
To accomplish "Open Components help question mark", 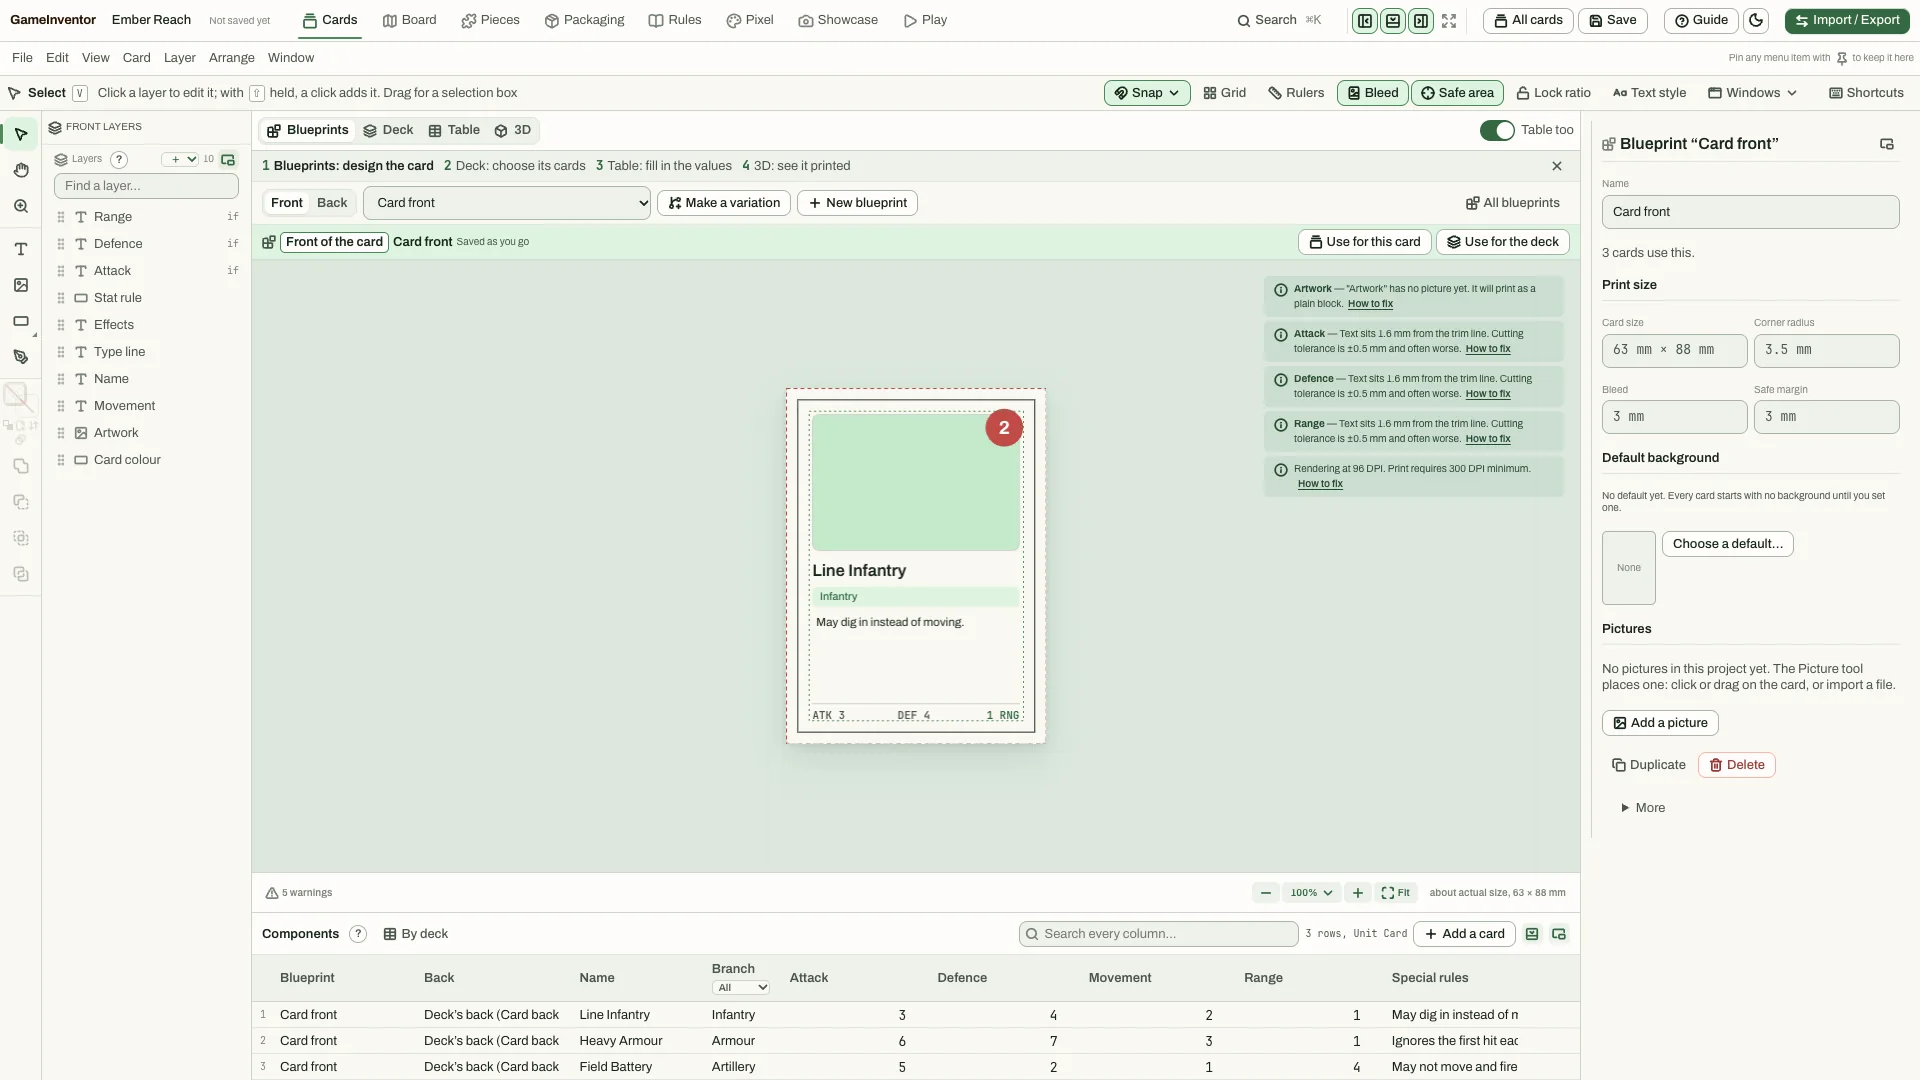I will coord(358,934).
